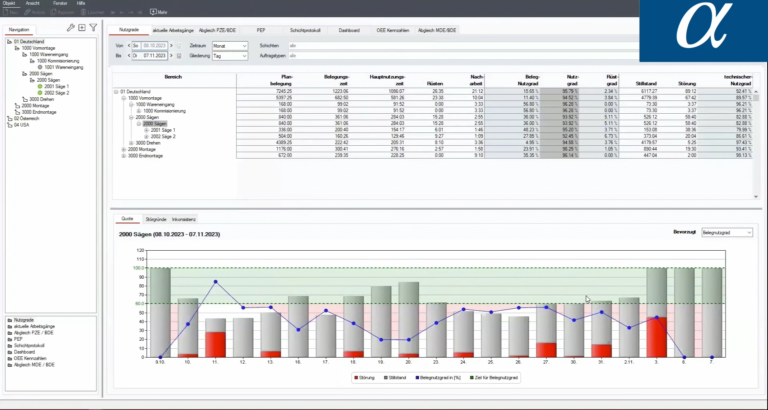Open the Ansicht menu
This screenshot has width=768, height=410.
pyautogui.click(x=36, y=3)
